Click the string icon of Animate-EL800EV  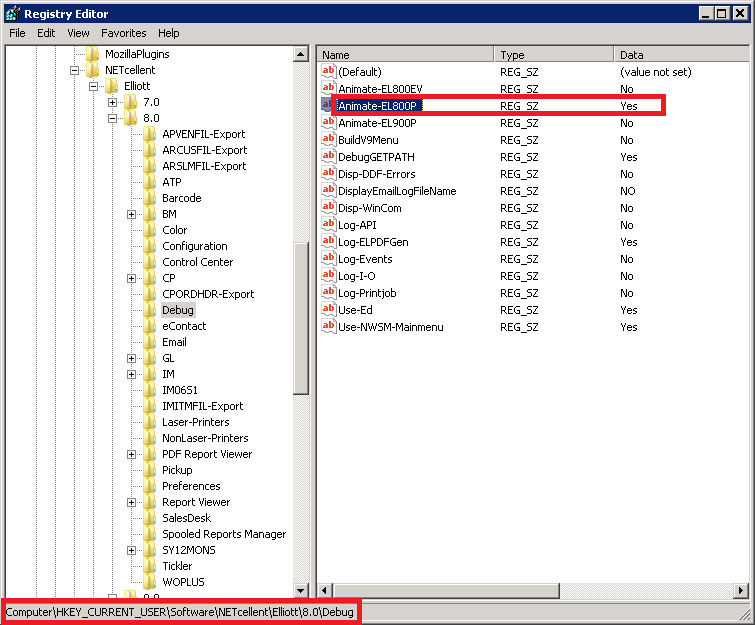tap(328, 88)
